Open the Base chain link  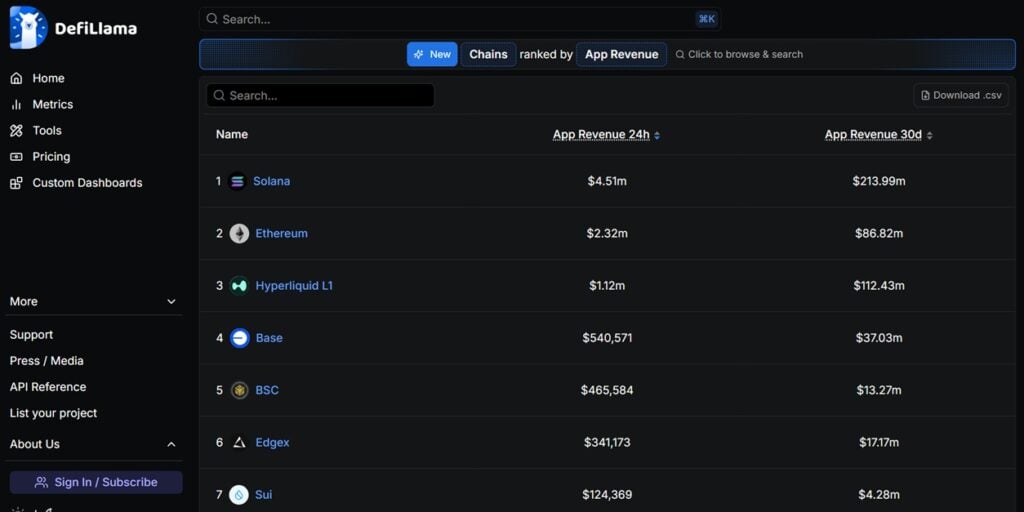(269, 338)
